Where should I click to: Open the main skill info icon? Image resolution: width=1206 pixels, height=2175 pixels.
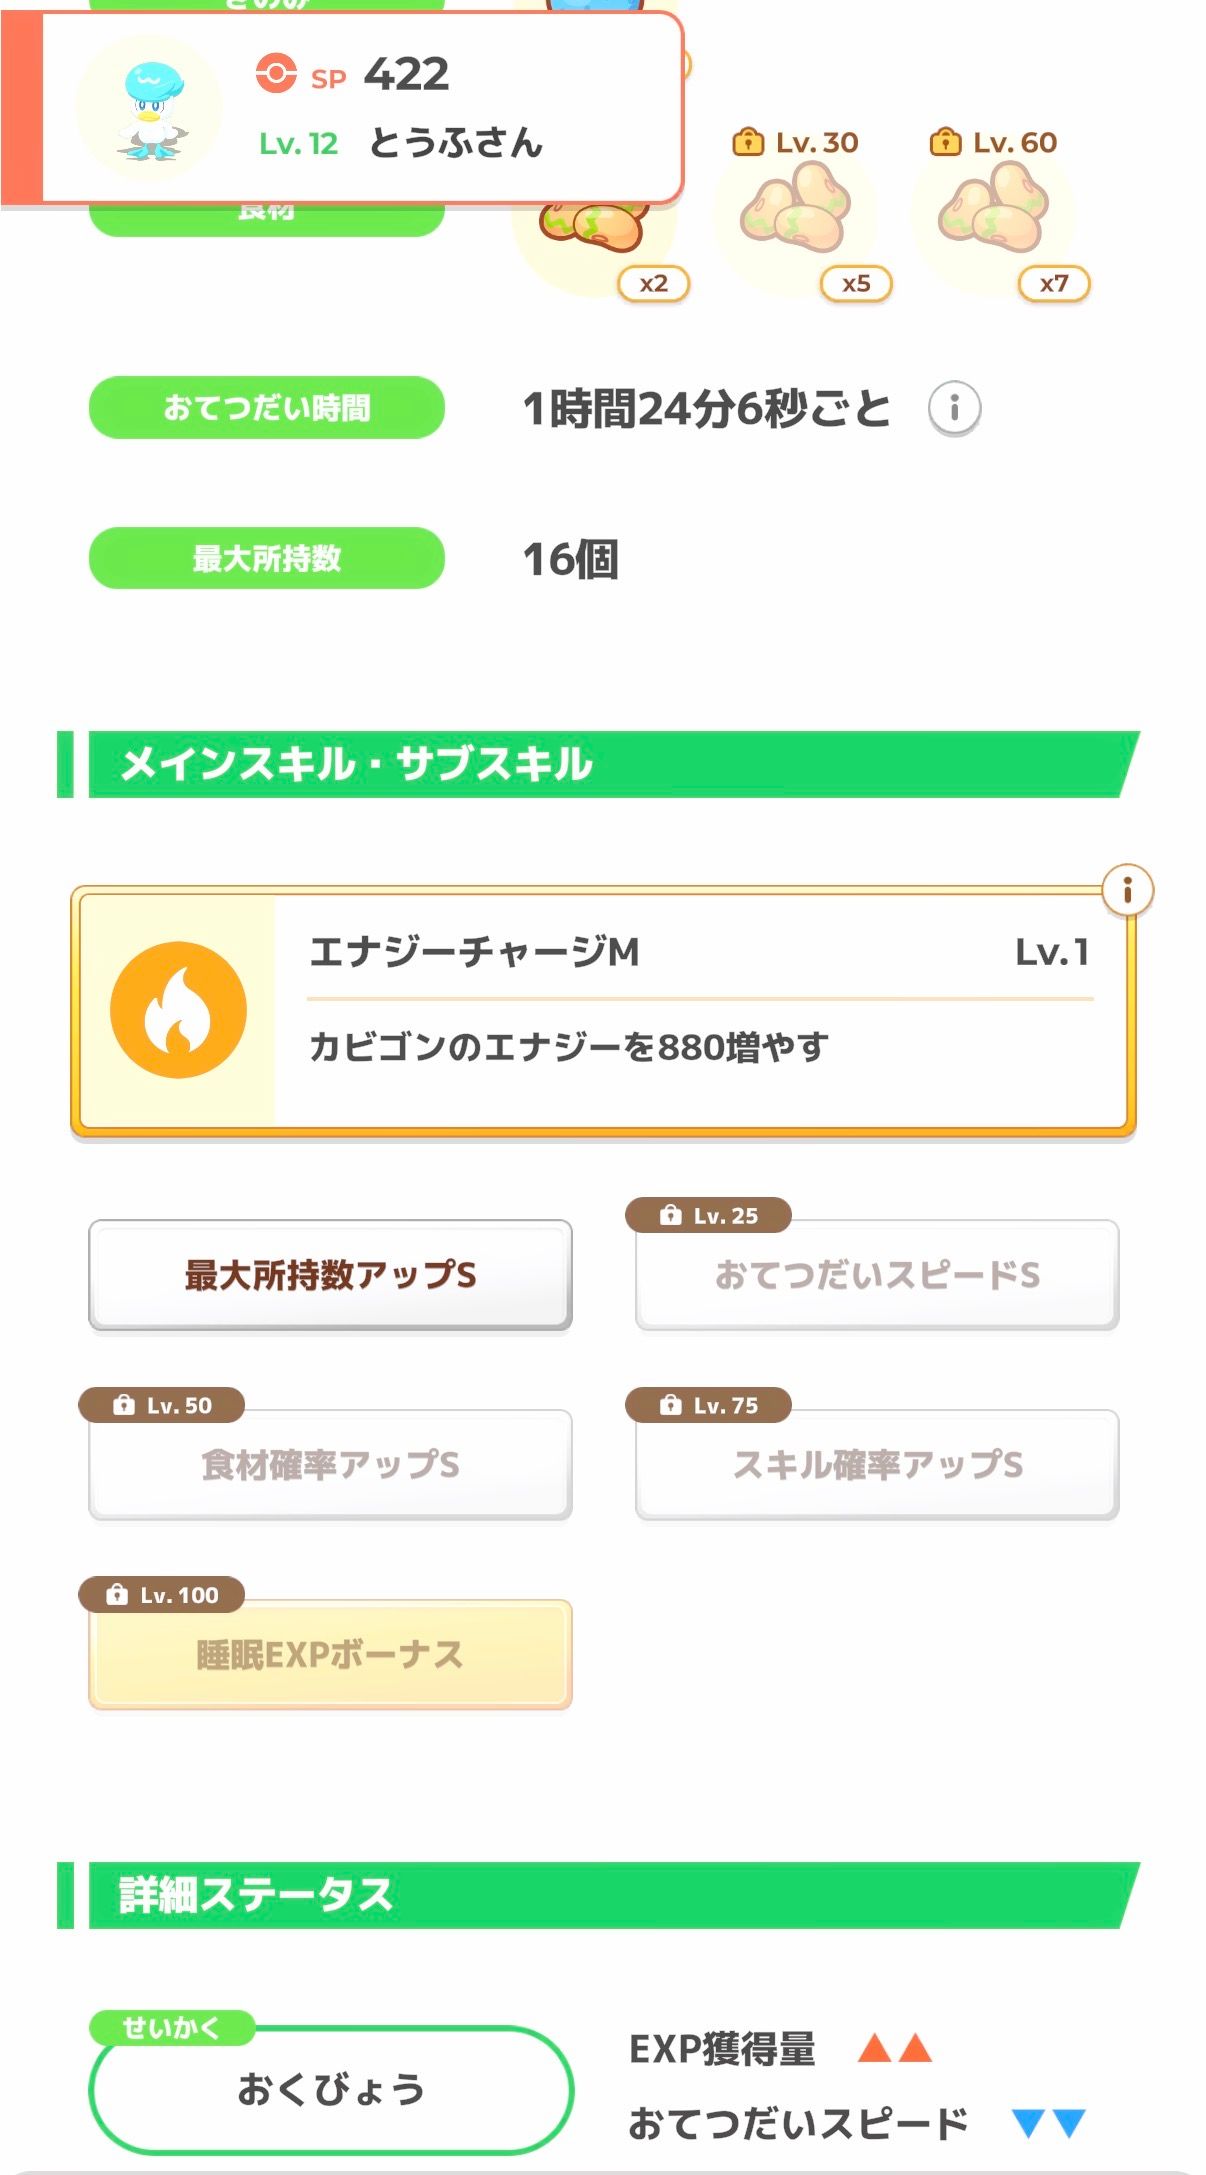coord(1127,889)
